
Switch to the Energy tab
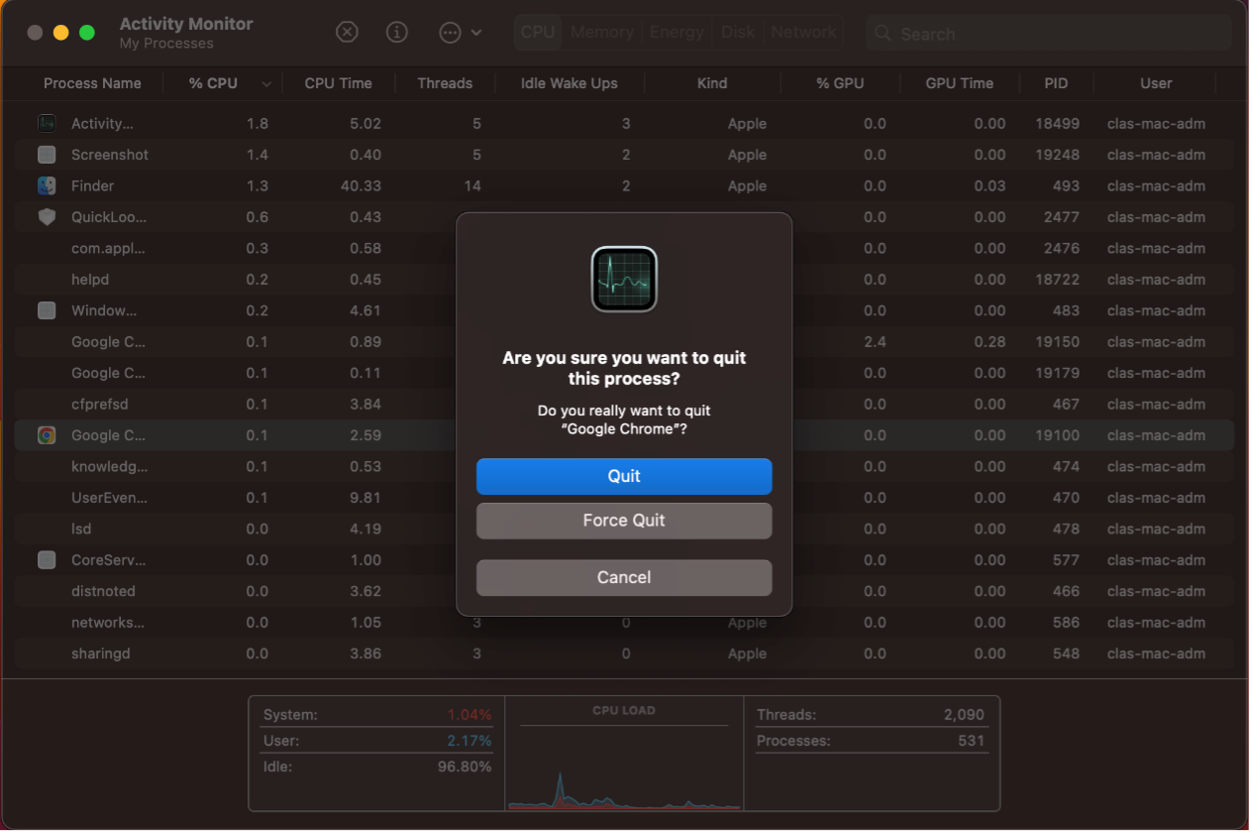[x=677, y=33]
